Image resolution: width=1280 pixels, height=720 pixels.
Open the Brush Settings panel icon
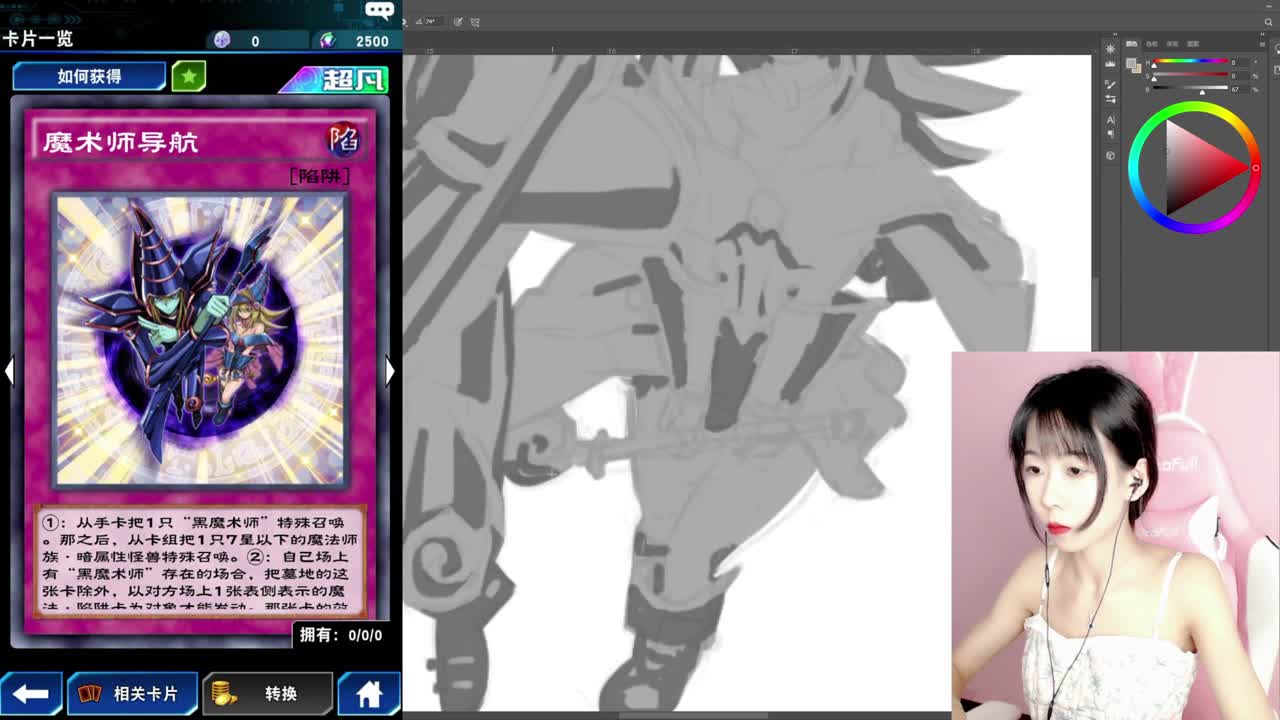click(x=1110, y=49)
